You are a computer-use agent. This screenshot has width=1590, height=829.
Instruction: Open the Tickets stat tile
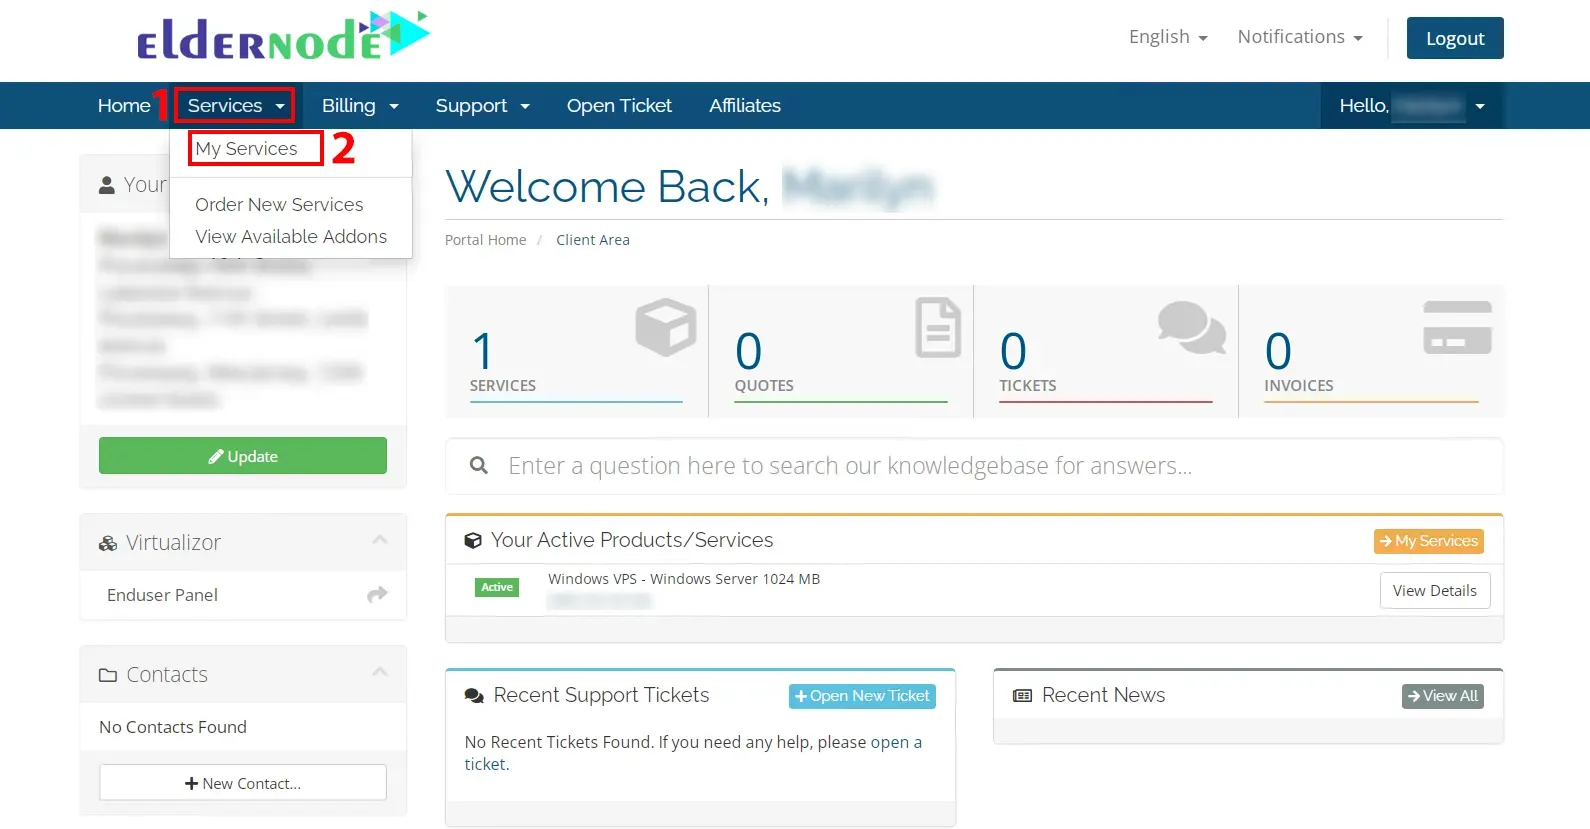coord(1105,351)
